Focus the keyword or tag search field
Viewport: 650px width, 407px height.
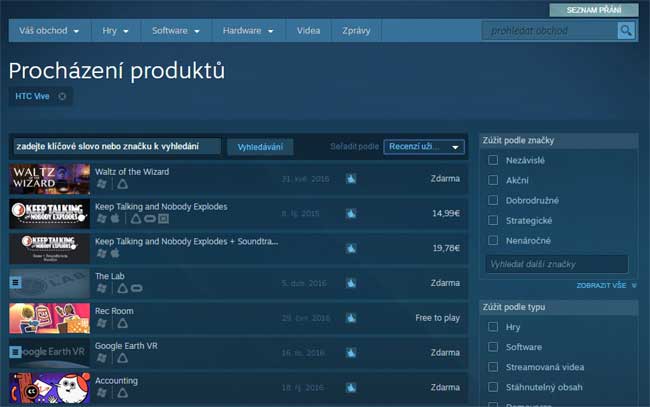[117, 147]
